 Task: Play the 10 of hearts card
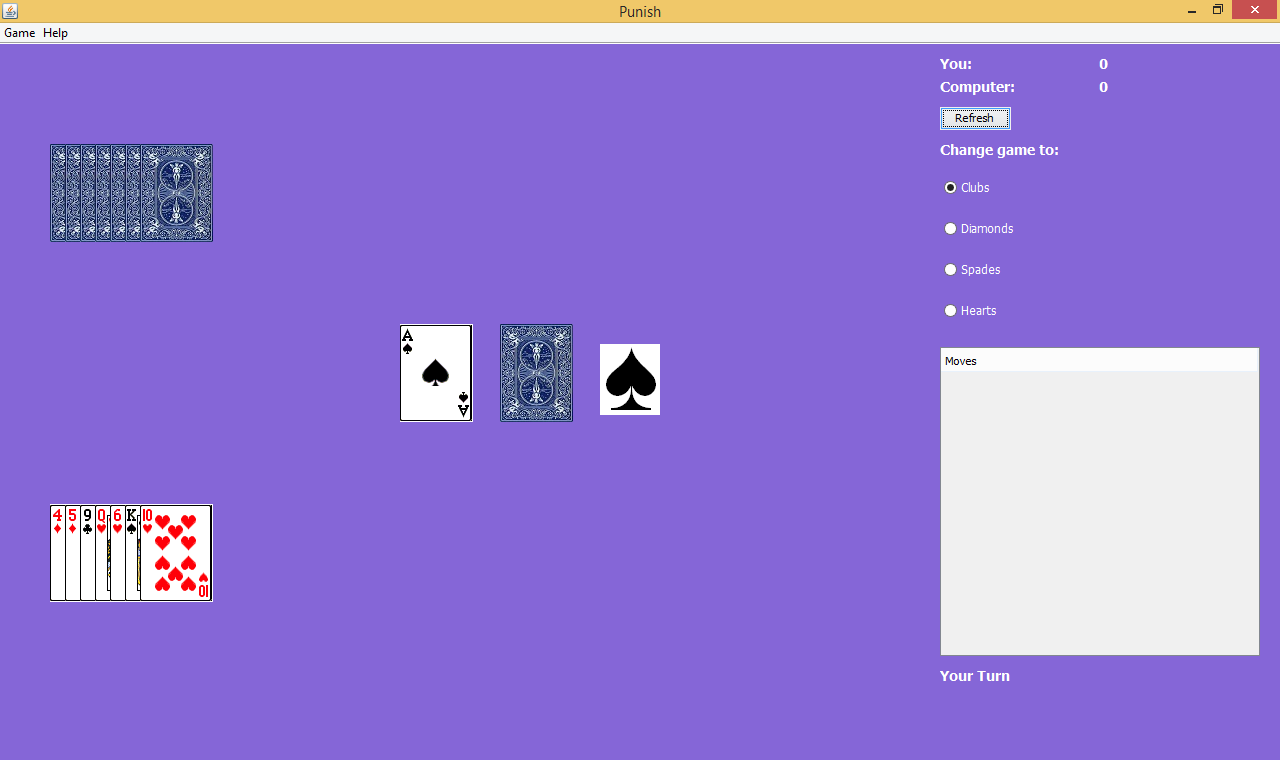176,553
